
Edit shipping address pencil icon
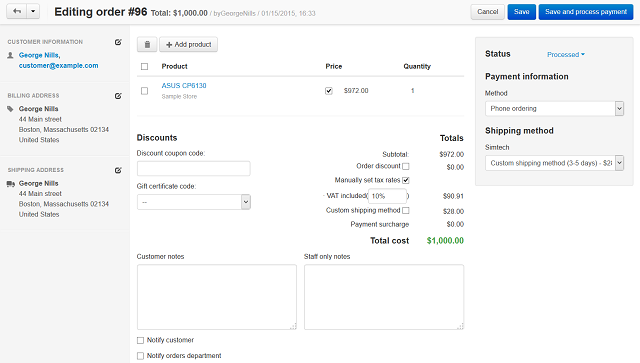(x=118, y=170)
